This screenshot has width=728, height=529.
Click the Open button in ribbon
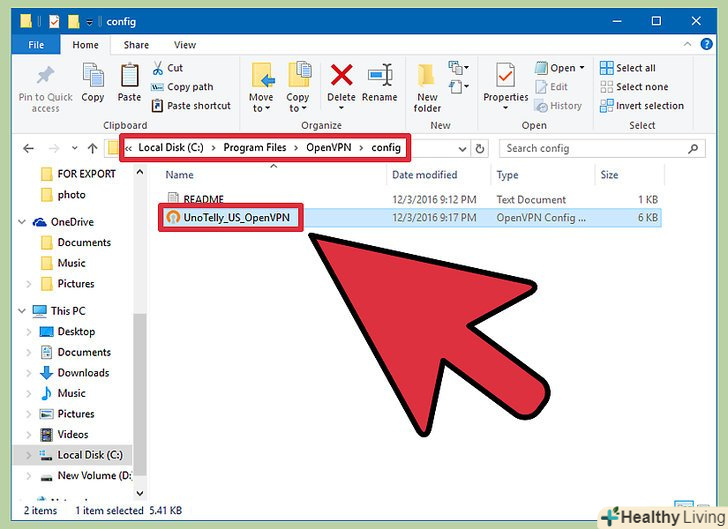coord(559,68)
